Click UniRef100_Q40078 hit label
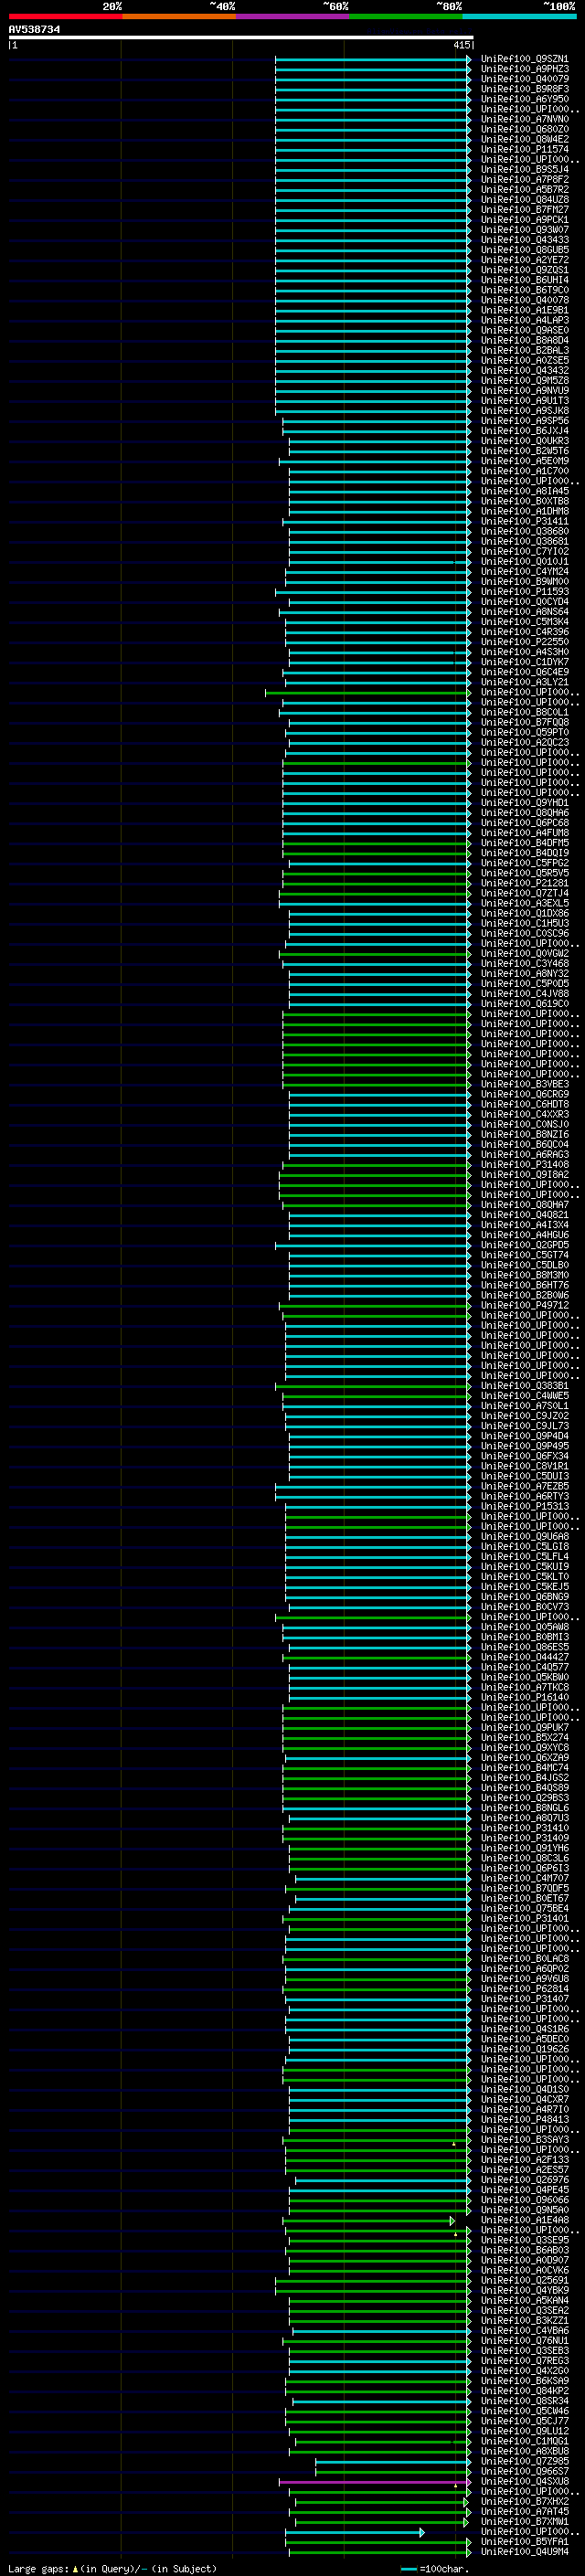This screenshot has height=2576, width=585. coord(524,300)
